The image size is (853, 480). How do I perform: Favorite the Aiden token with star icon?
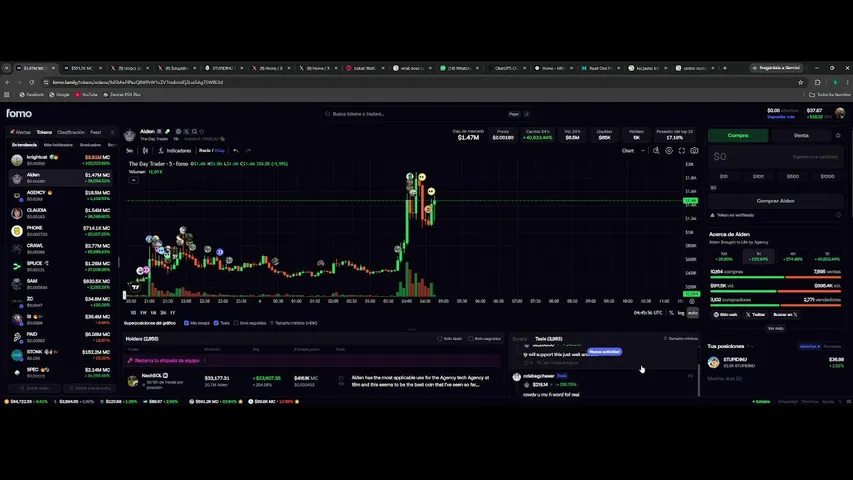click(x=202, y=131)
